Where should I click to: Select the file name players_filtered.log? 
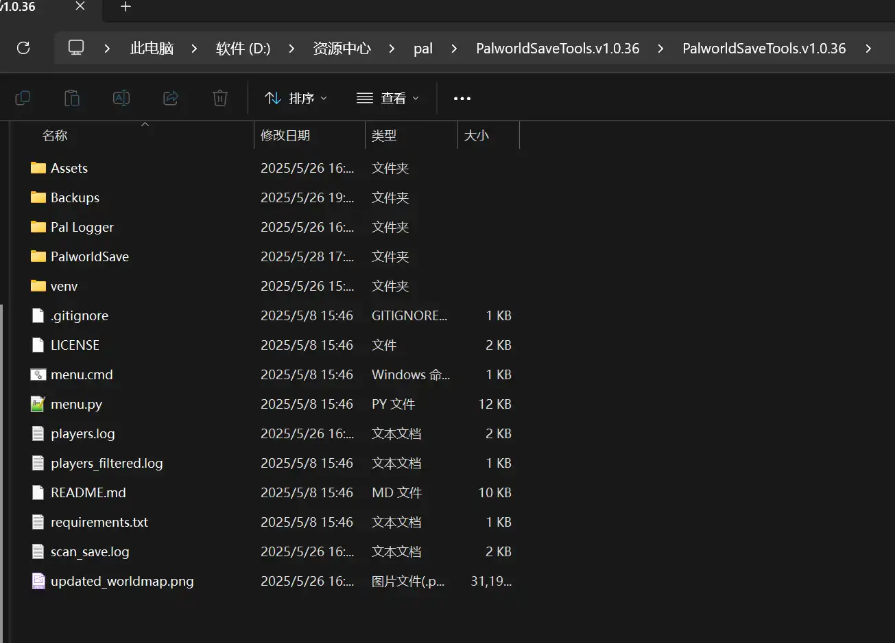click(x=107, y=463)
